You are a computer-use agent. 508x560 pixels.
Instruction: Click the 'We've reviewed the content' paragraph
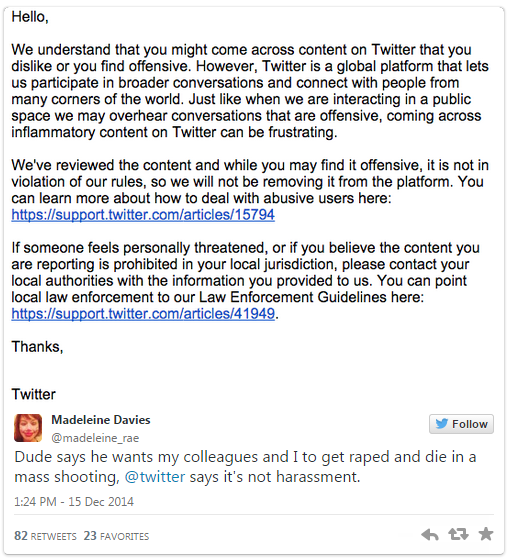pyautogui.click(x=250, y=190)
